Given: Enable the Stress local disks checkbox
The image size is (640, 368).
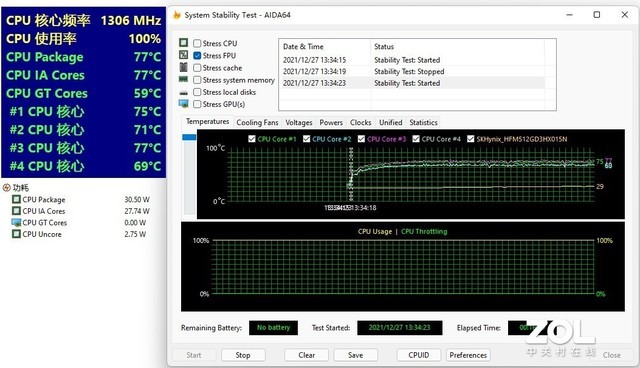Looking at the screenshot, I should pos(197,92).
